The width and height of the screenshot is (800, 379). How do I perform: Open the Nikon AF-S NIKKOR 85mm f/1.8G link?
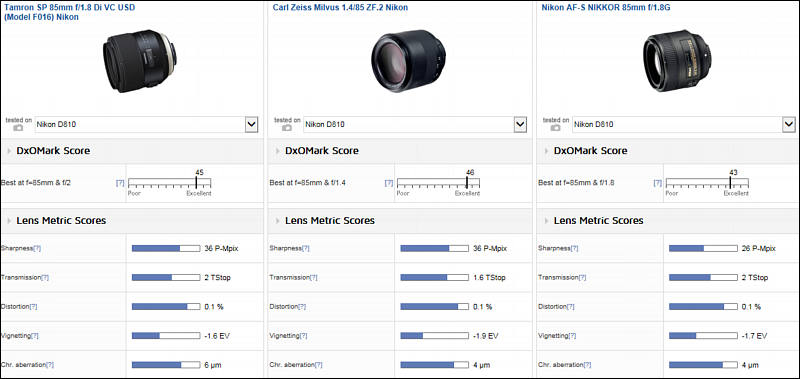[x=606, y=8]
